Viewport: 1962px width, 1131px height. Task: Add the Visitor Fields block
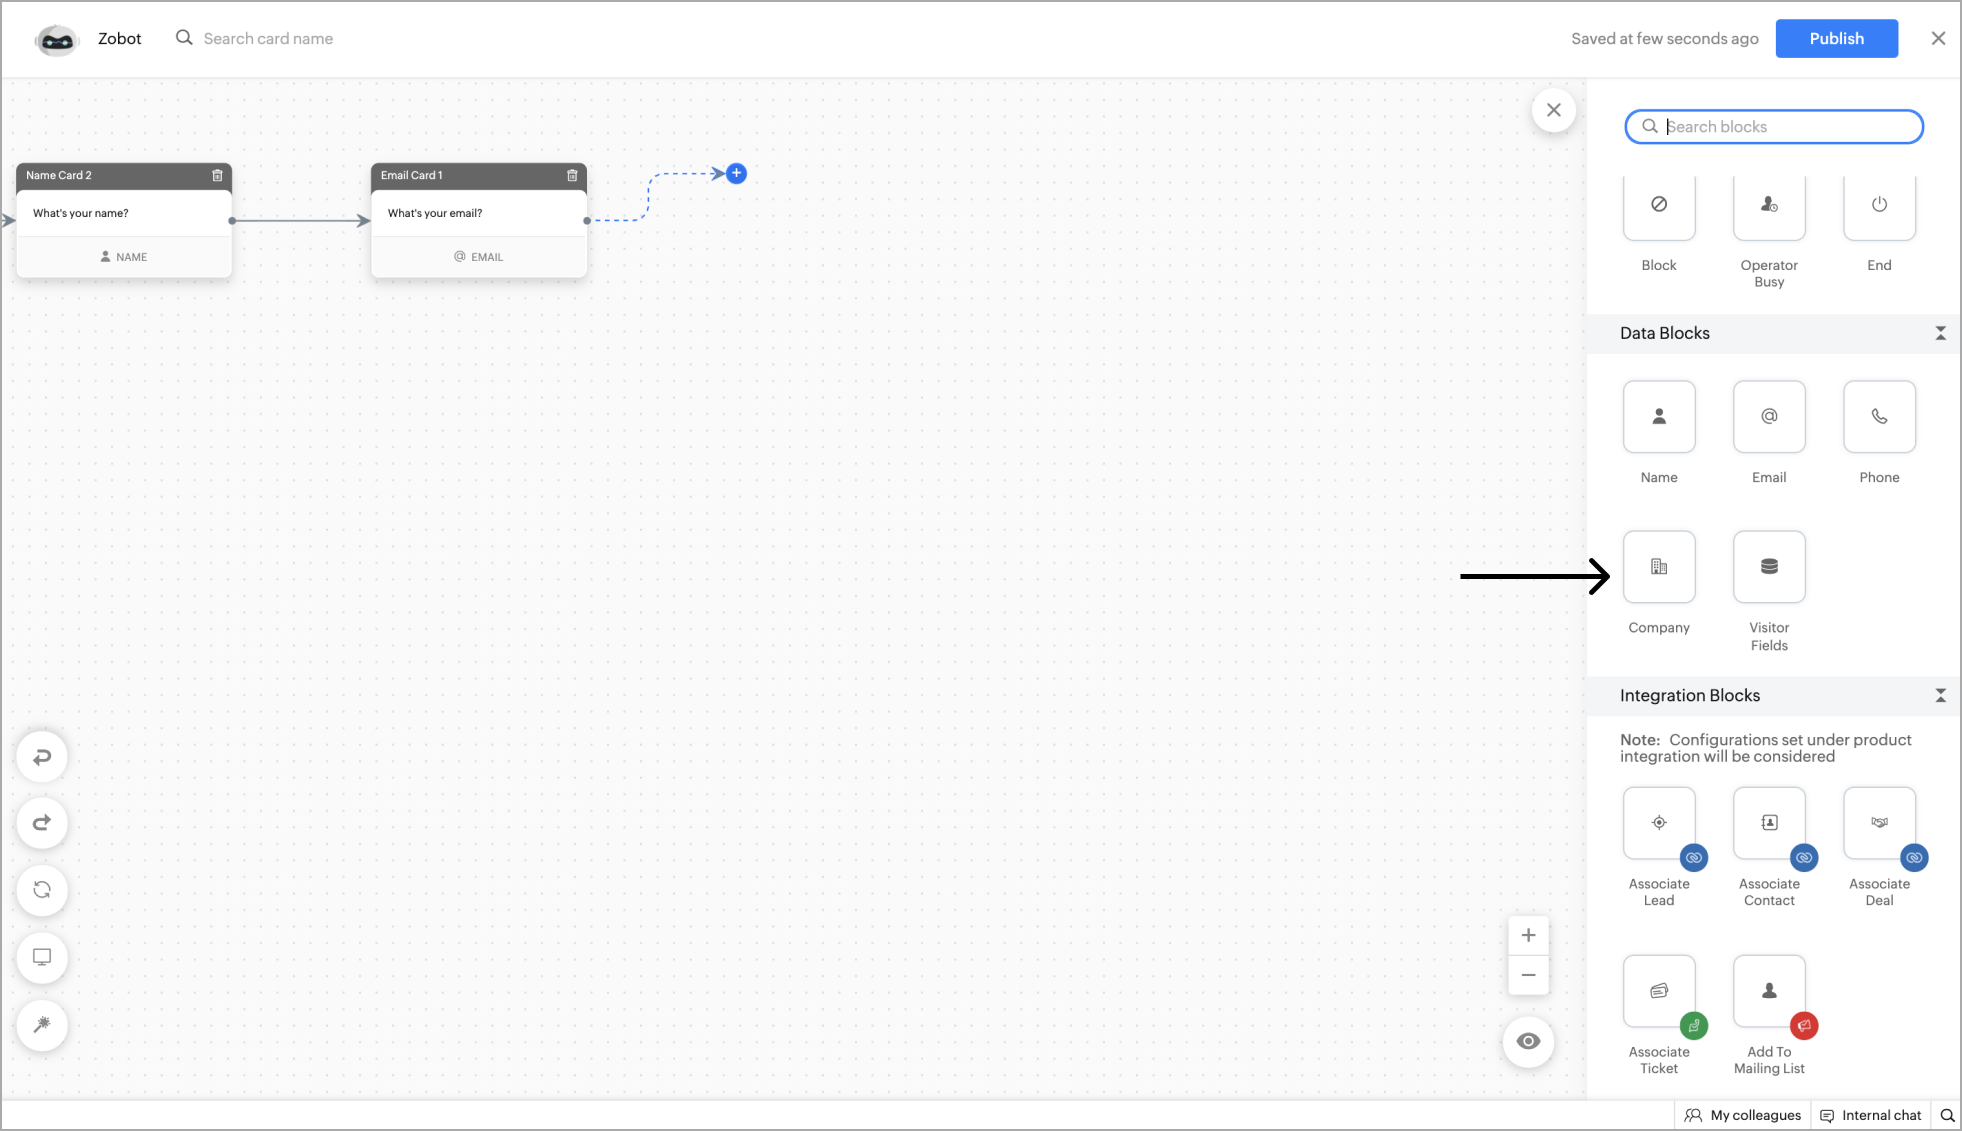1768,567
